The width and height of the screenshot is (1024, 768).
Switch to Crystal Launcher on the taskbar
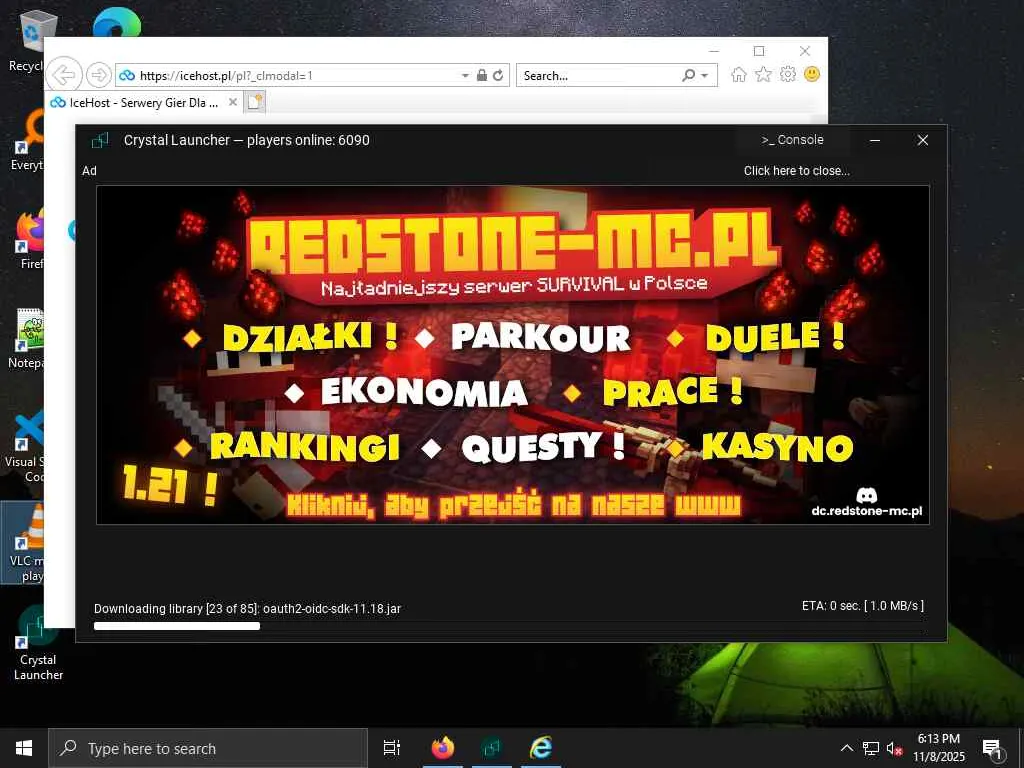click(x=492, y=748)
